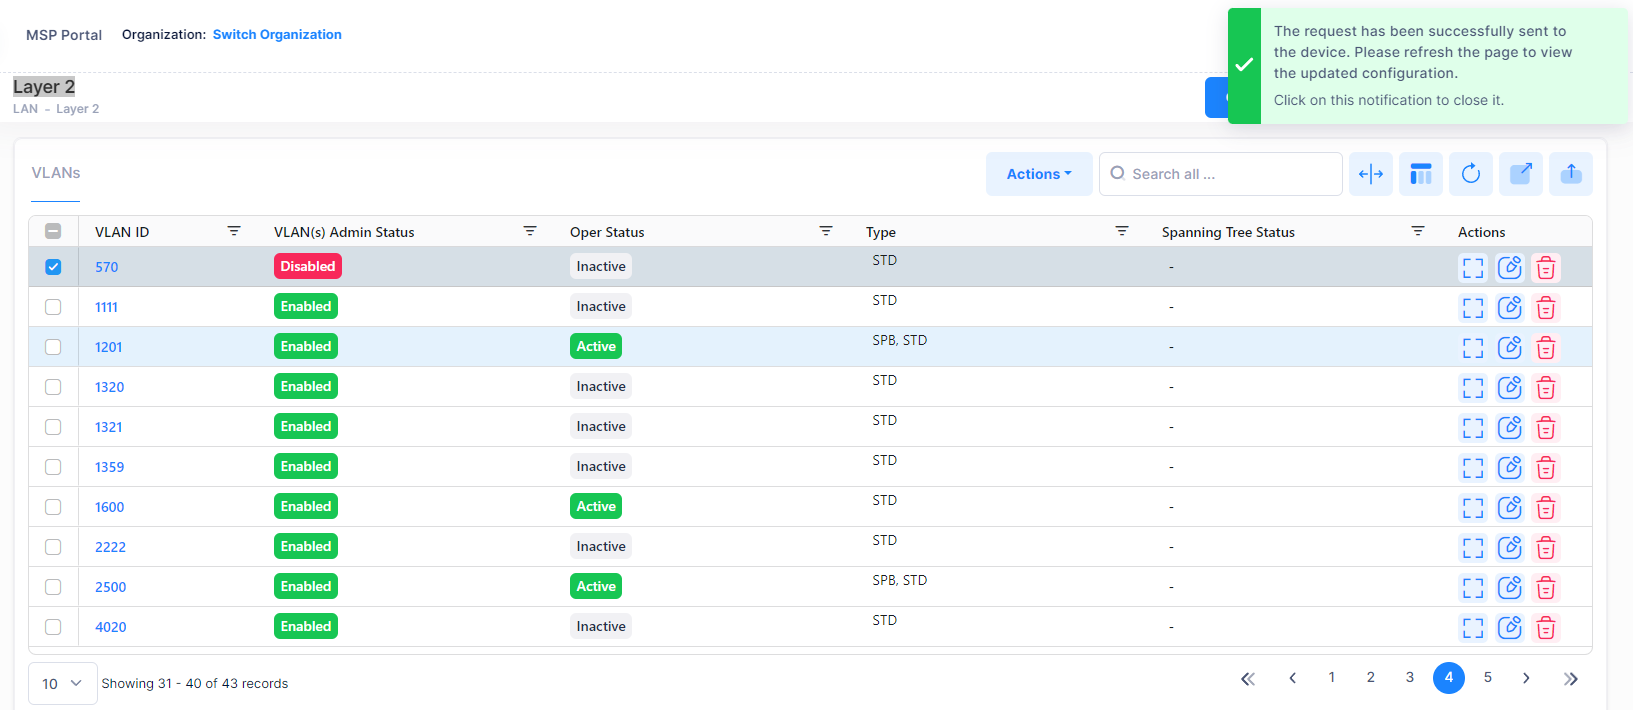
Task: Open the VLAN ID column filter
Action: pyautogui.click(x=234, y=231)
